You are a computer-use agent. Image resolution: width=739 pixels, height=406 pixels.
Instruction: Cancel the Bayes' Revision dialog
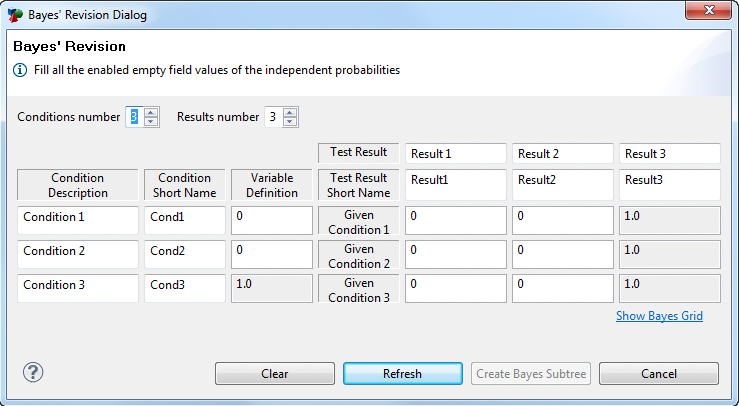coord(659,373)
